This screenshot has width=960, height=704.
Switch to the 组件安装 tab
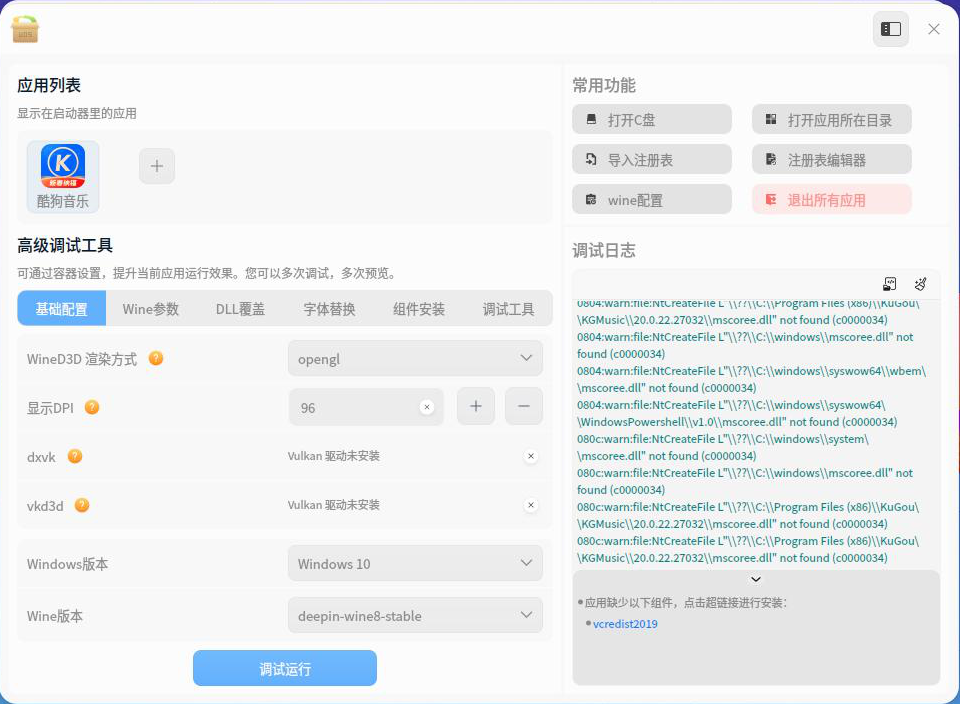(x=419, y=309)
